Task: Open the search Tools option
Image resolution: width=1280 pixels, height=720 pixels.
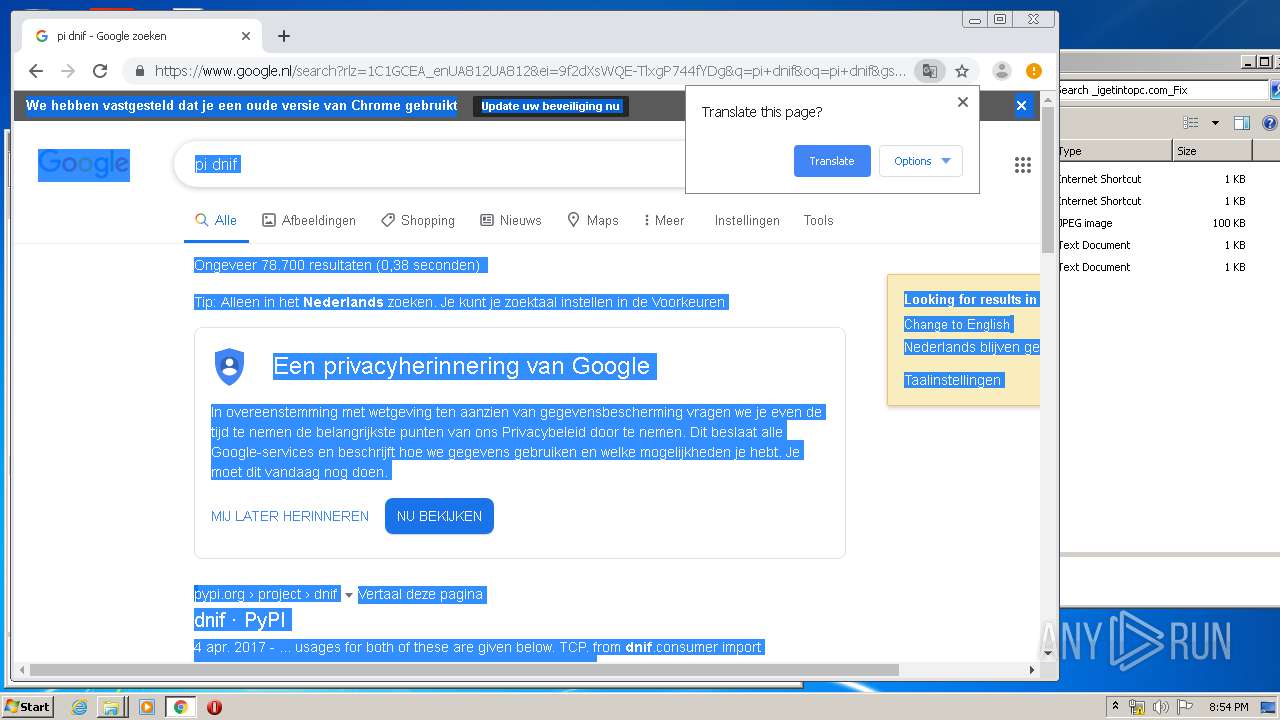Action: (818, 220)
